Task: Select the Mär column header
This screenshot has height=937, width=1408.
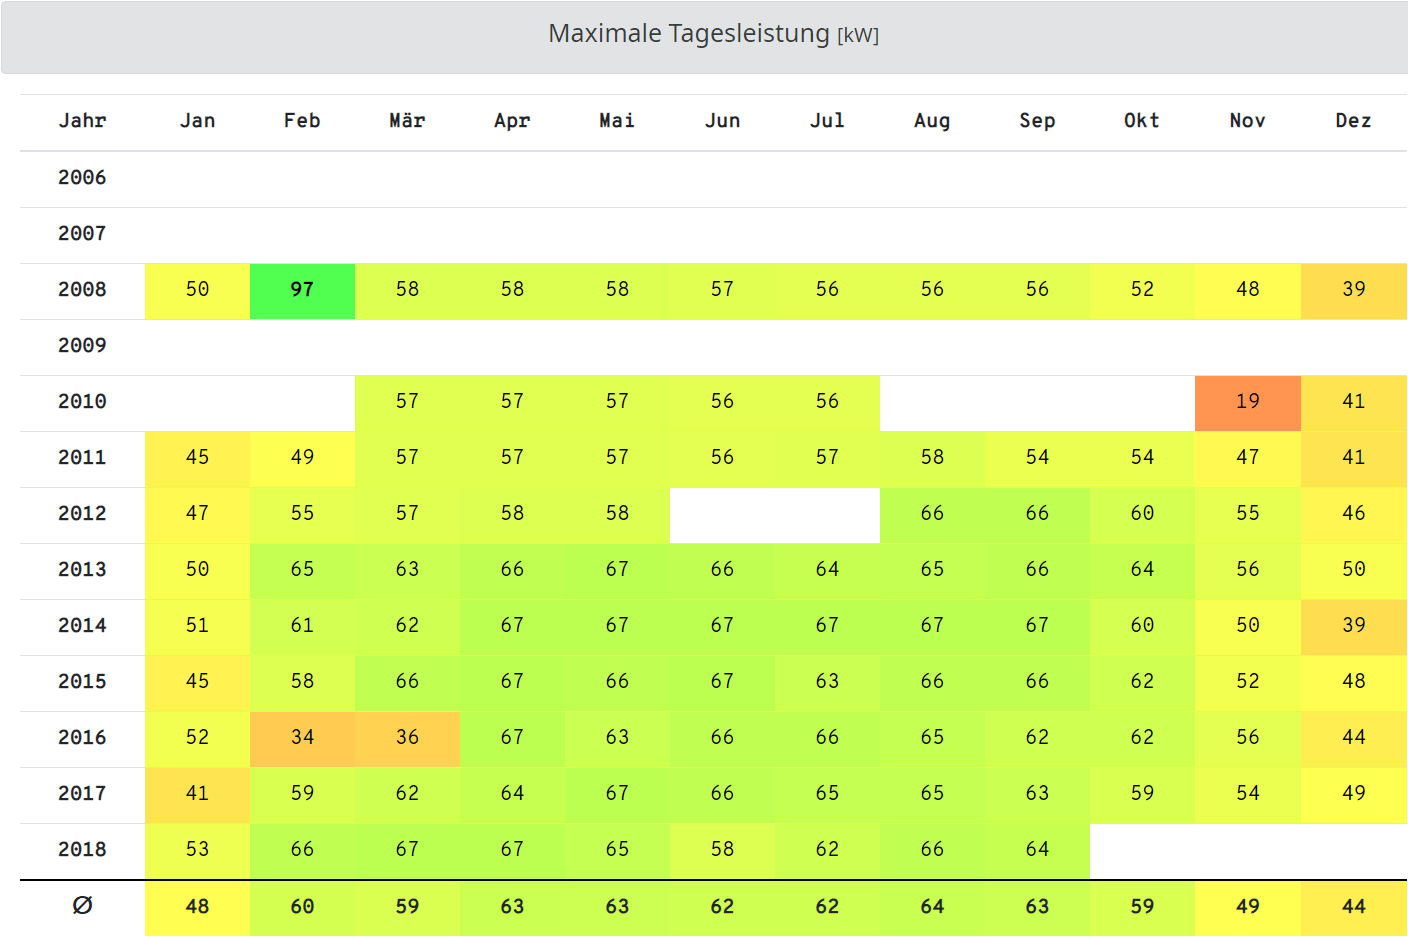Action: click(407, 121)
